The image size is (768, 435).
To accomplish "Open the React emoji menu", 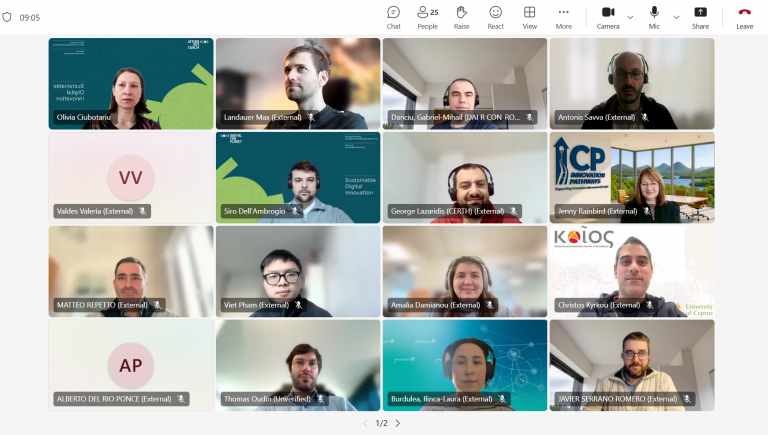I will (495, 16).
